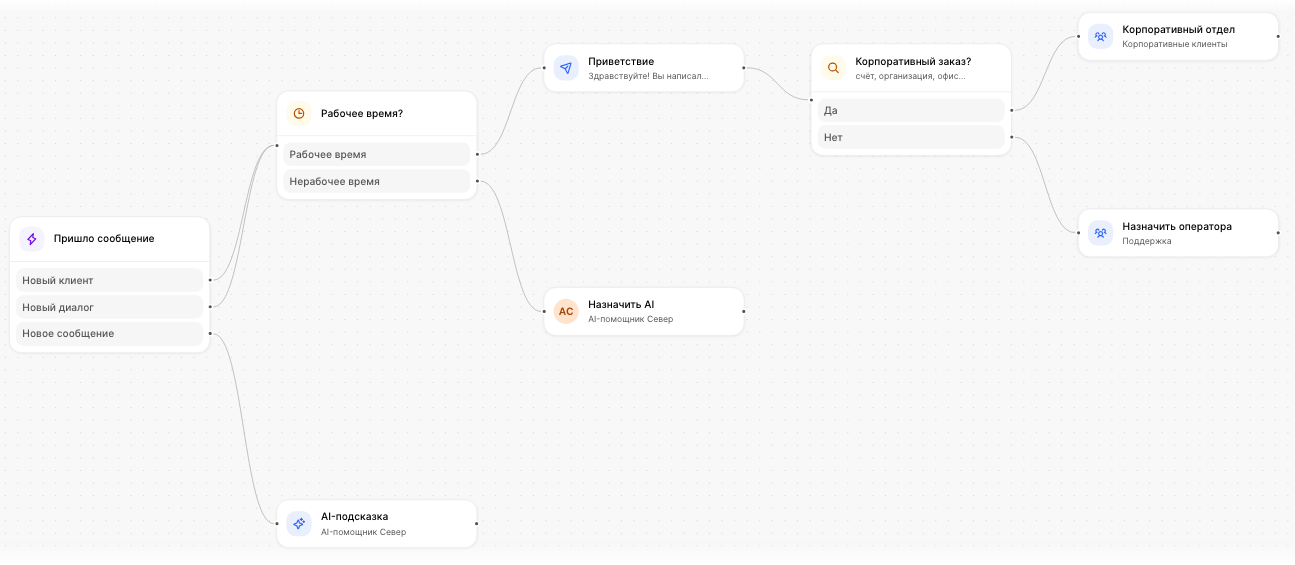Click the magnifier icon in 'Корпоративный заказ?'
Viewport: 1295px width, 565px height.
coord(833,68)
